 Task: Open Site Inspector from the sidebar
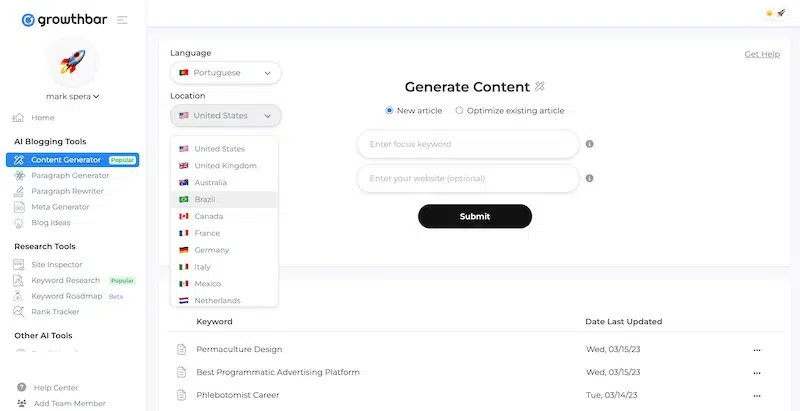[x=56, y=264]
